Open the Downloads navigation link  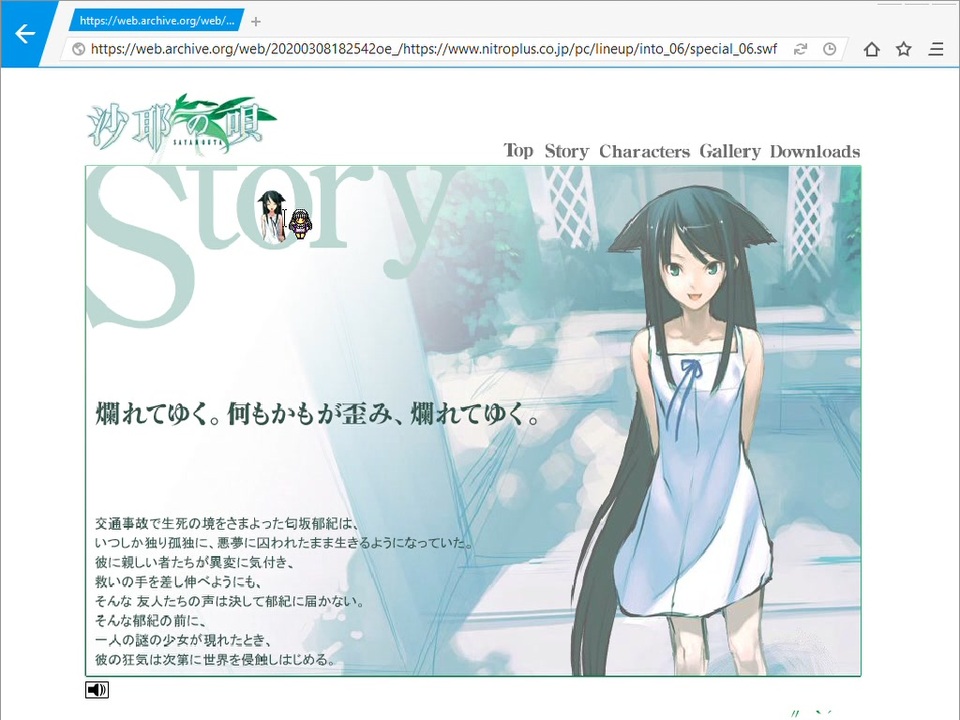(x=815, y=151)
